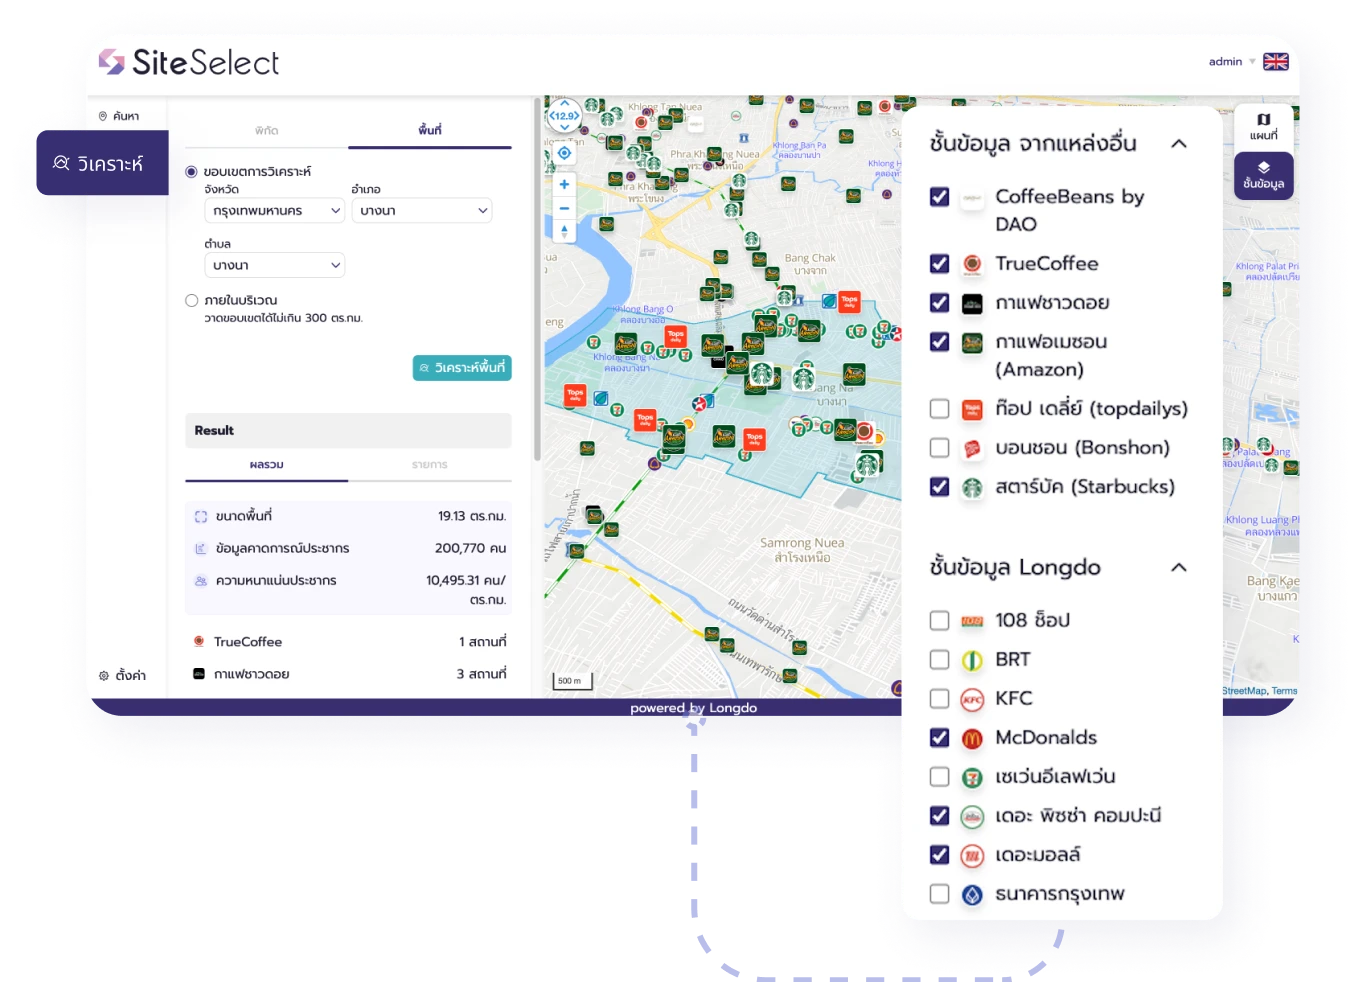Image resolution: width=1358 pixels, height=982 pixels.
Task: Select the วิเคราะห์ analysis sidebar button
Action: (x=102, y=163)
